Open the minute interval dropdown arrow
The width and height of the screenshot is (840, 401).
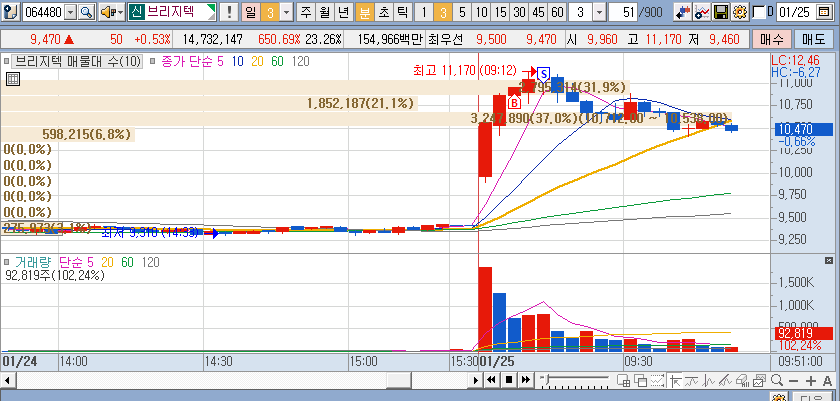(x=599, y=12)
